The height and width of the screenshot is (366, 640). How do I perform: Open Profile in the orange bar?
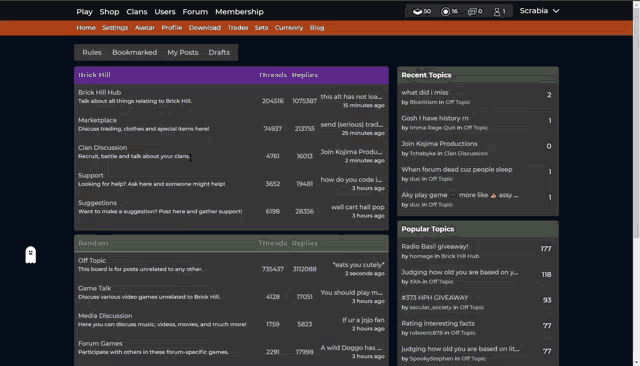[171, 28]
